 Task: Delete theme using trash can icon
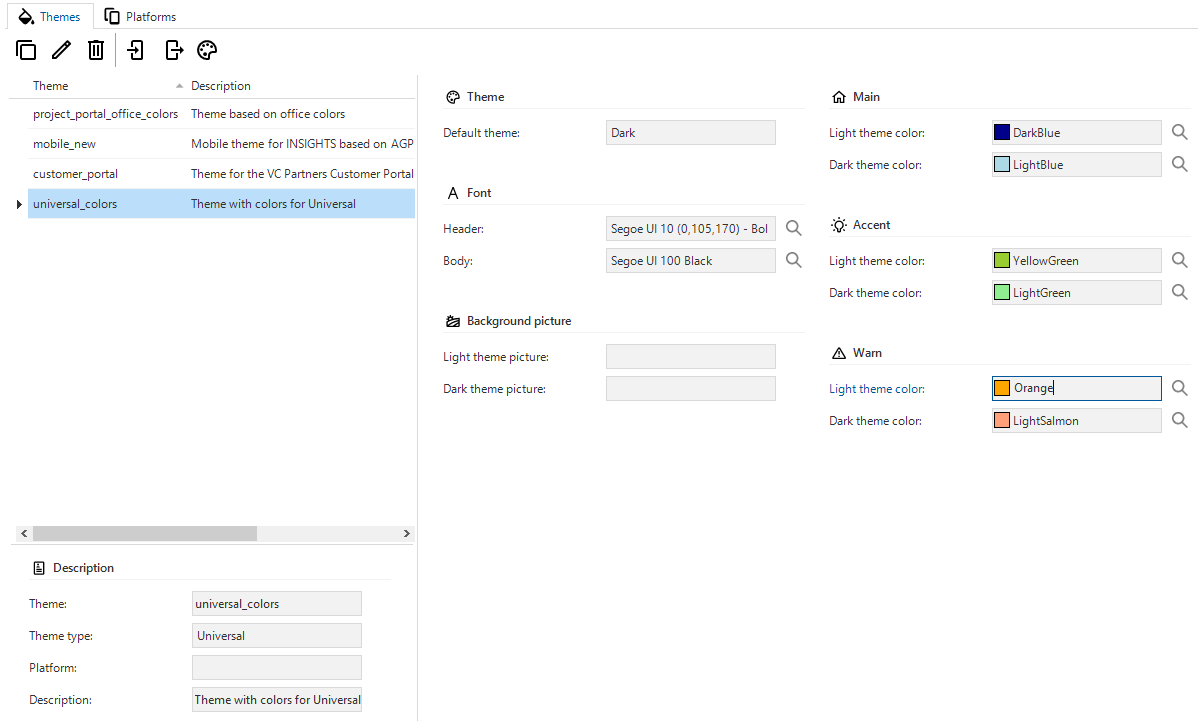(x=95, y=50)
